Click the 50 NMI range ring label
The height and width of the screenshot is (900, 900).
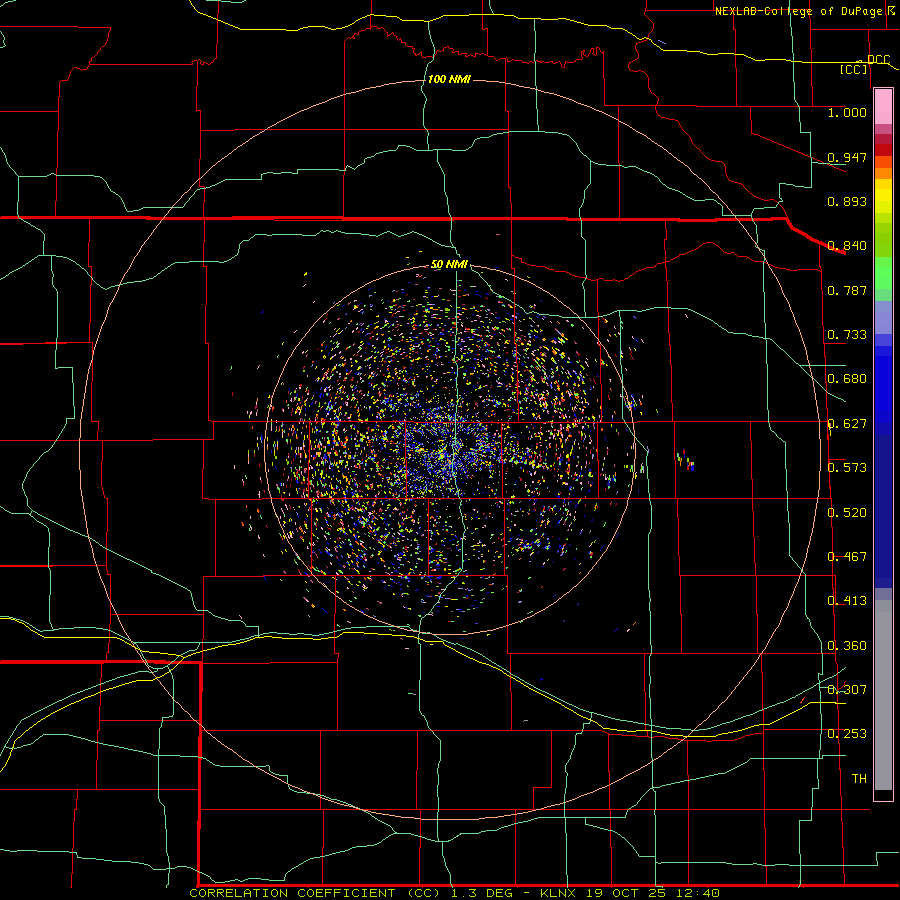(449, 264)
